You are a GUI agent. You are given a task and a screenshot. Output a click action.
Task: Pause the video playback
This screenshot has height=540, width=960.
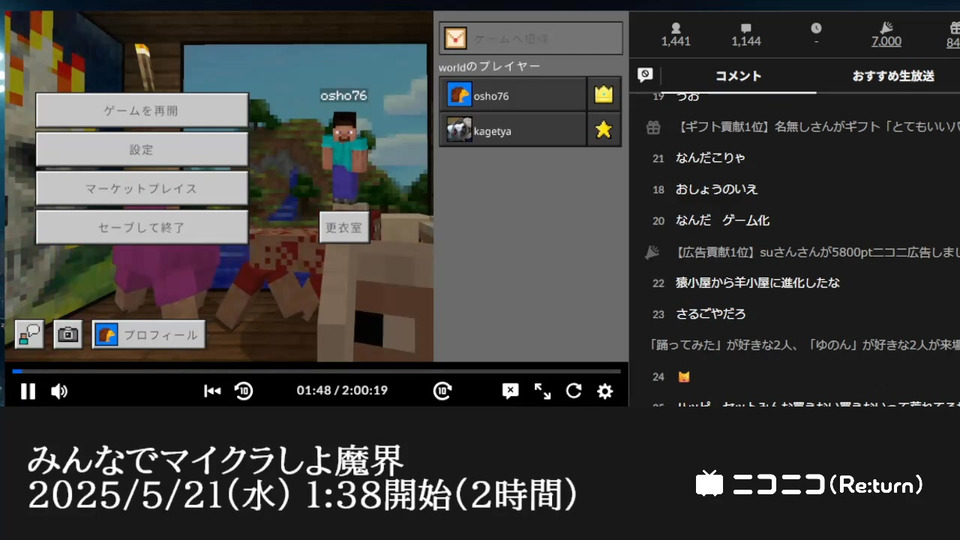click(28, 391)
